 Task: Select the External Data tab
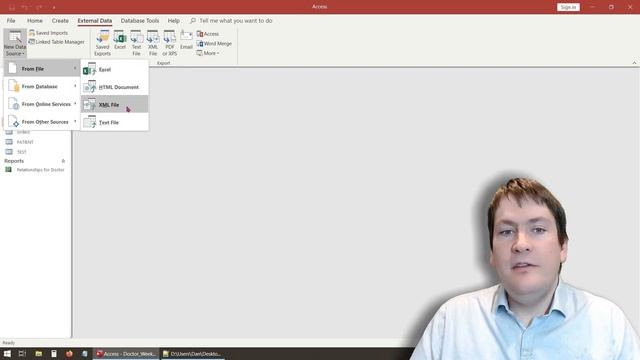(95, 20)
